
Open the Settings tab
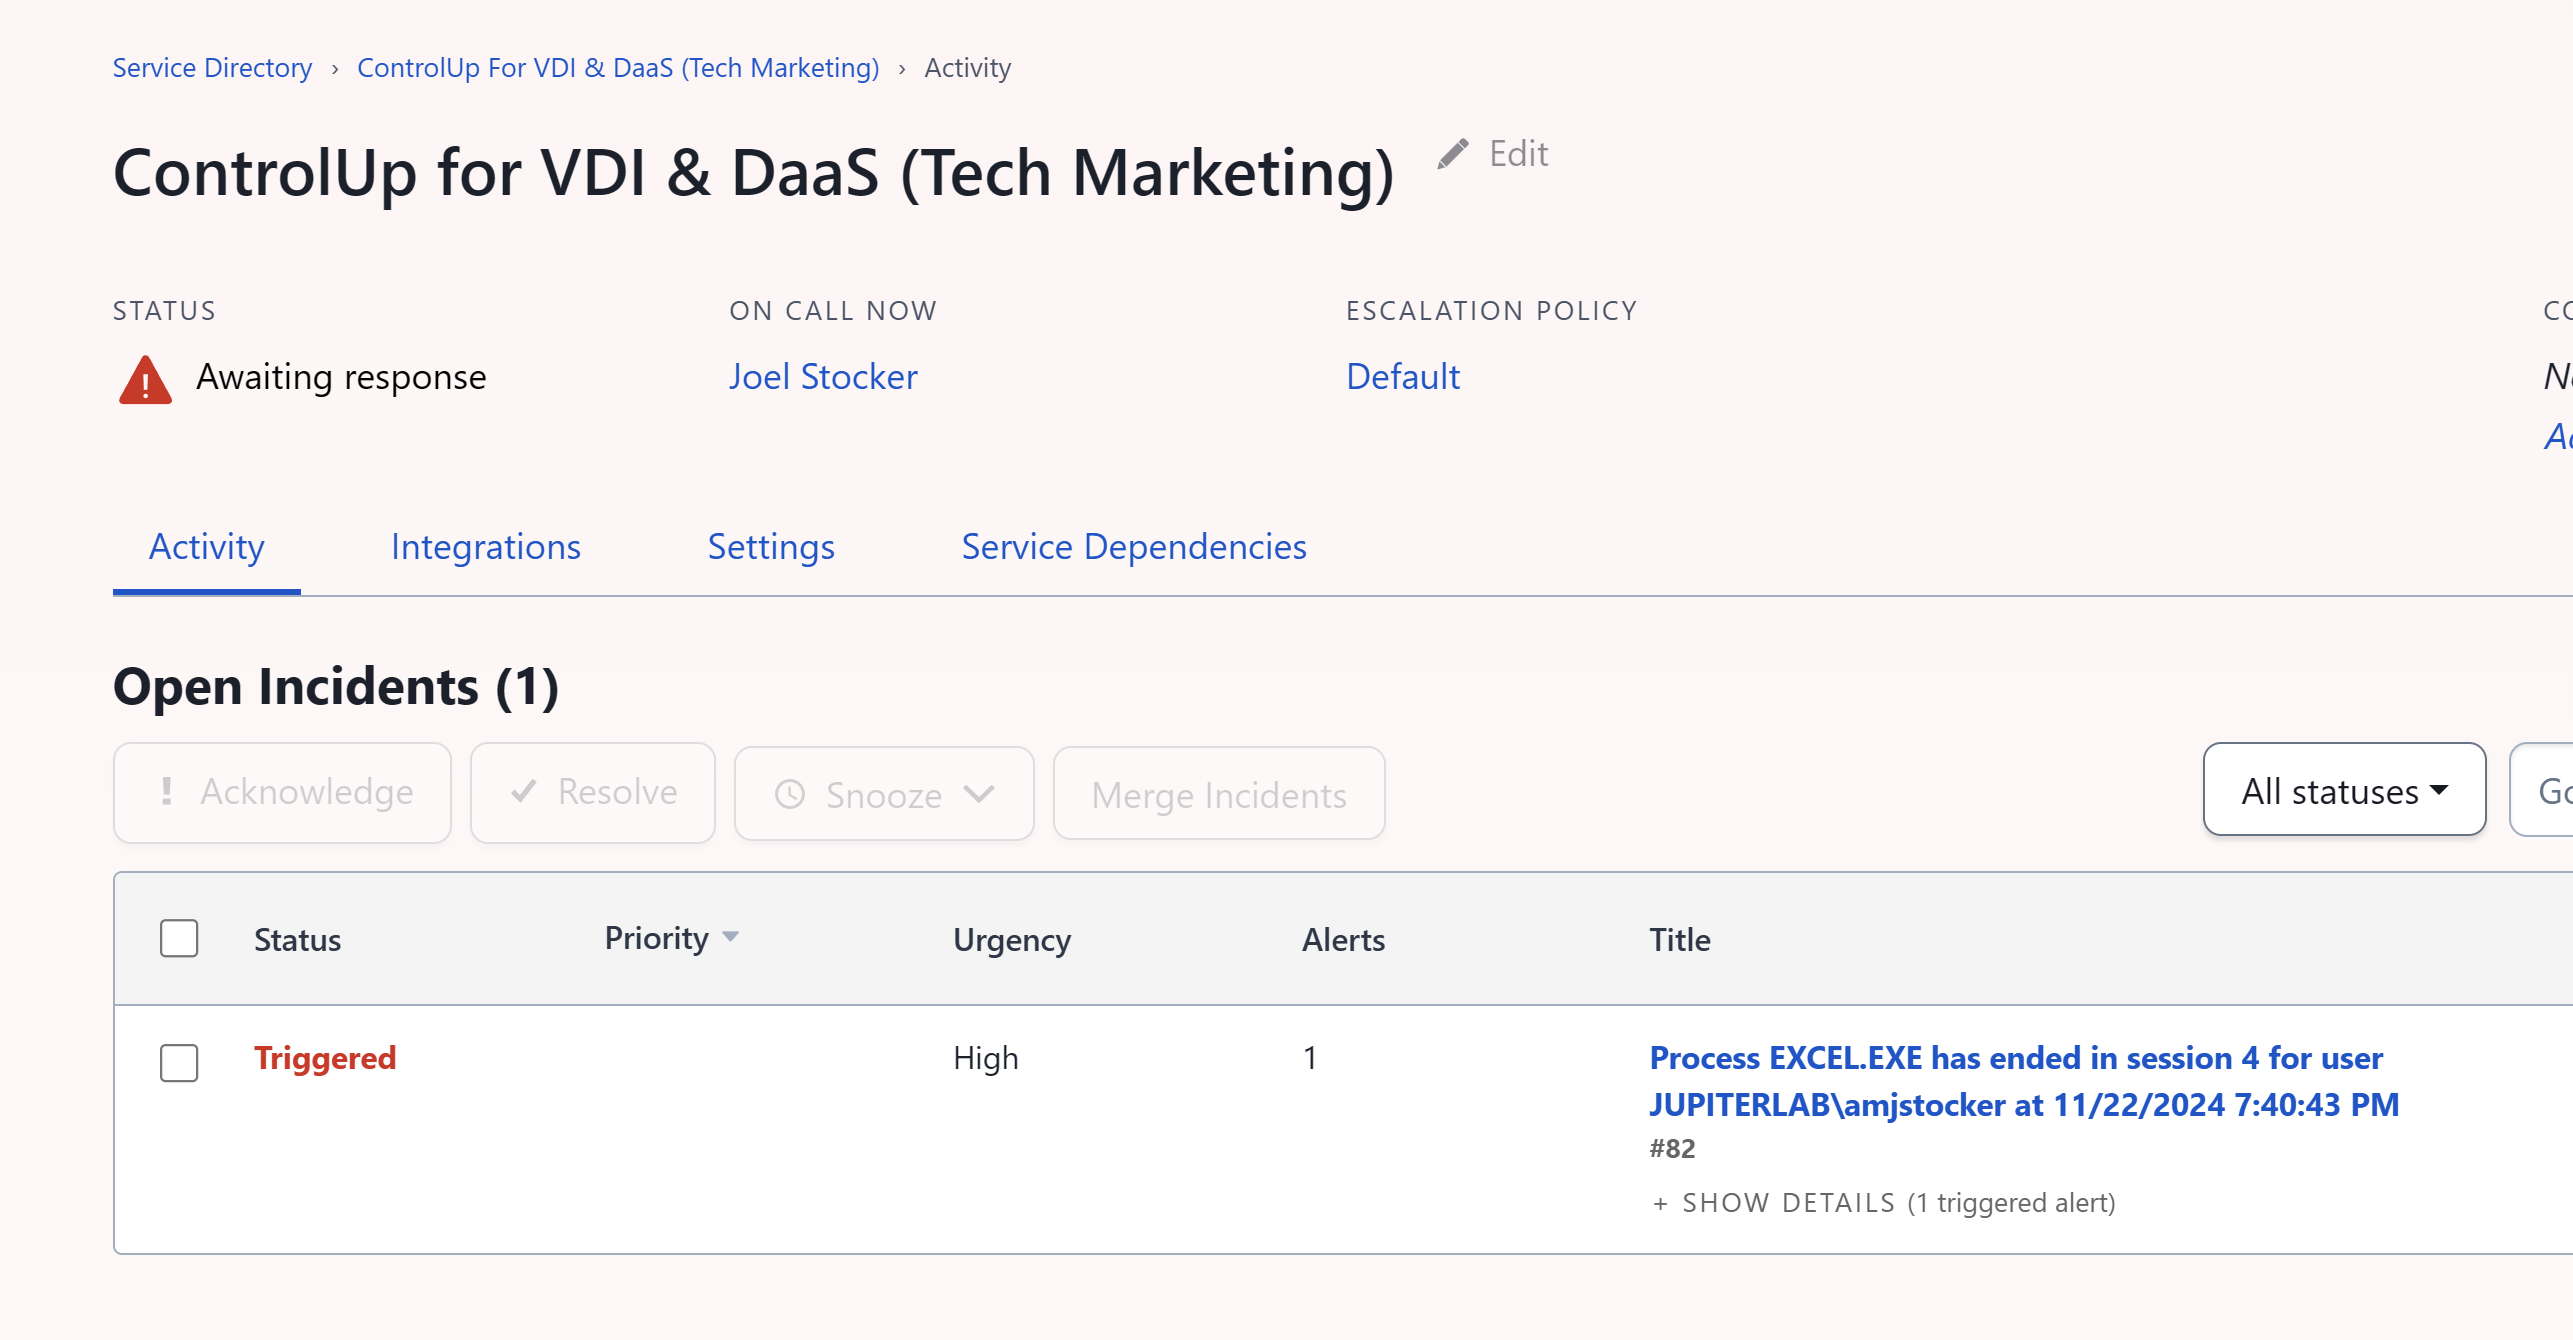[771, 547]
